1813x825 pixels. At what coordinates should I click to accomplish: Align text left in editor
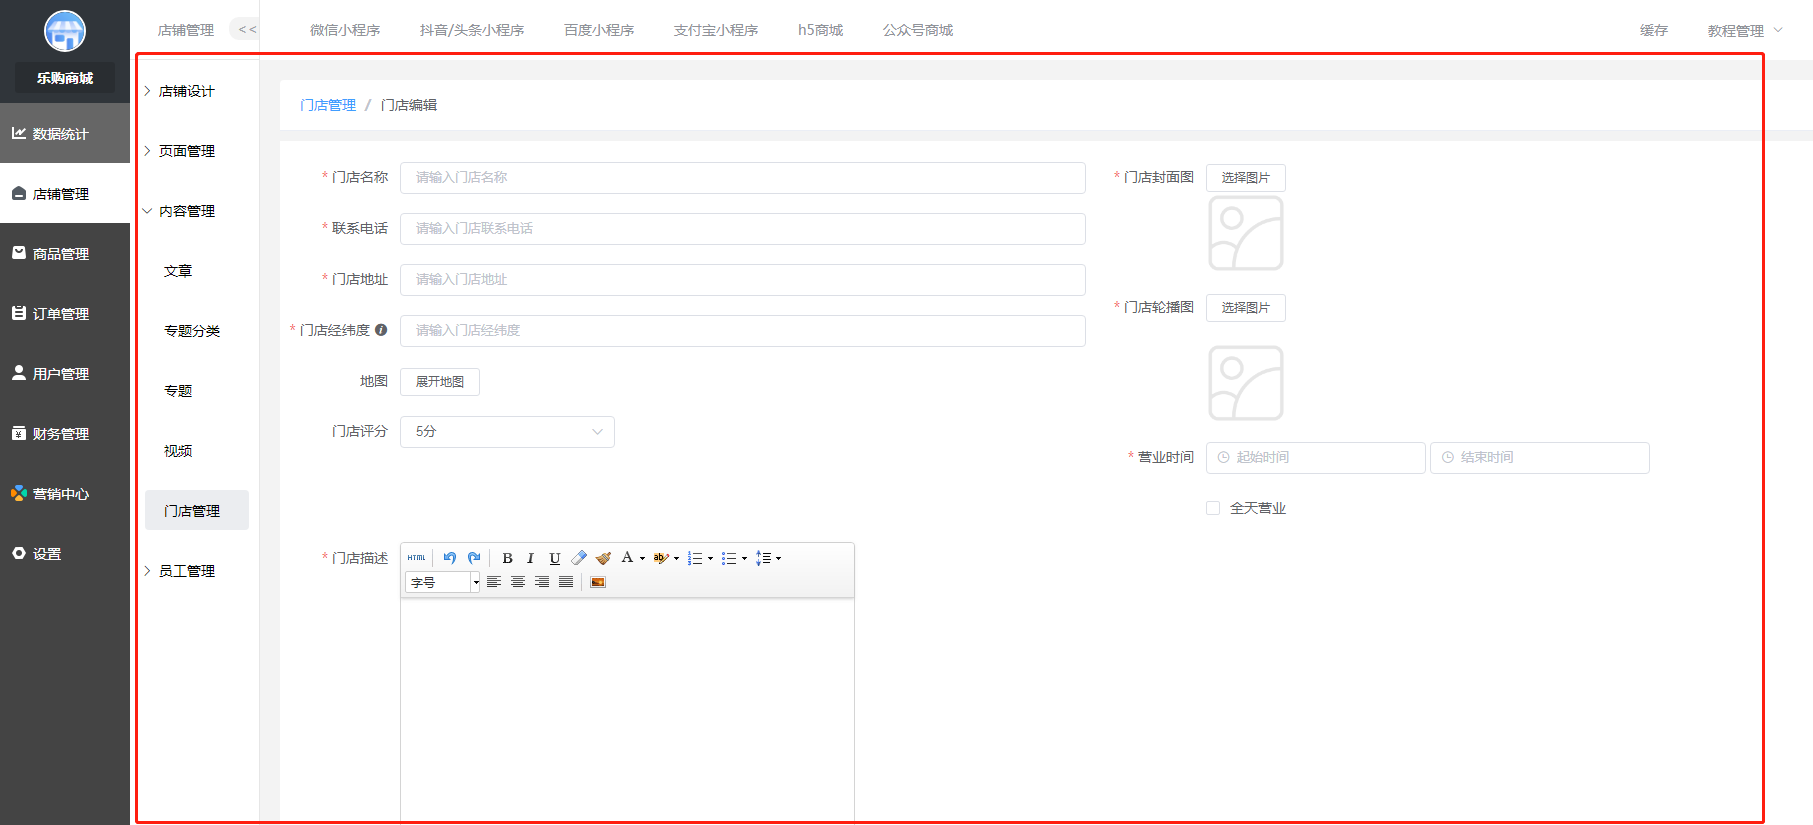click(x=494, y=582)
